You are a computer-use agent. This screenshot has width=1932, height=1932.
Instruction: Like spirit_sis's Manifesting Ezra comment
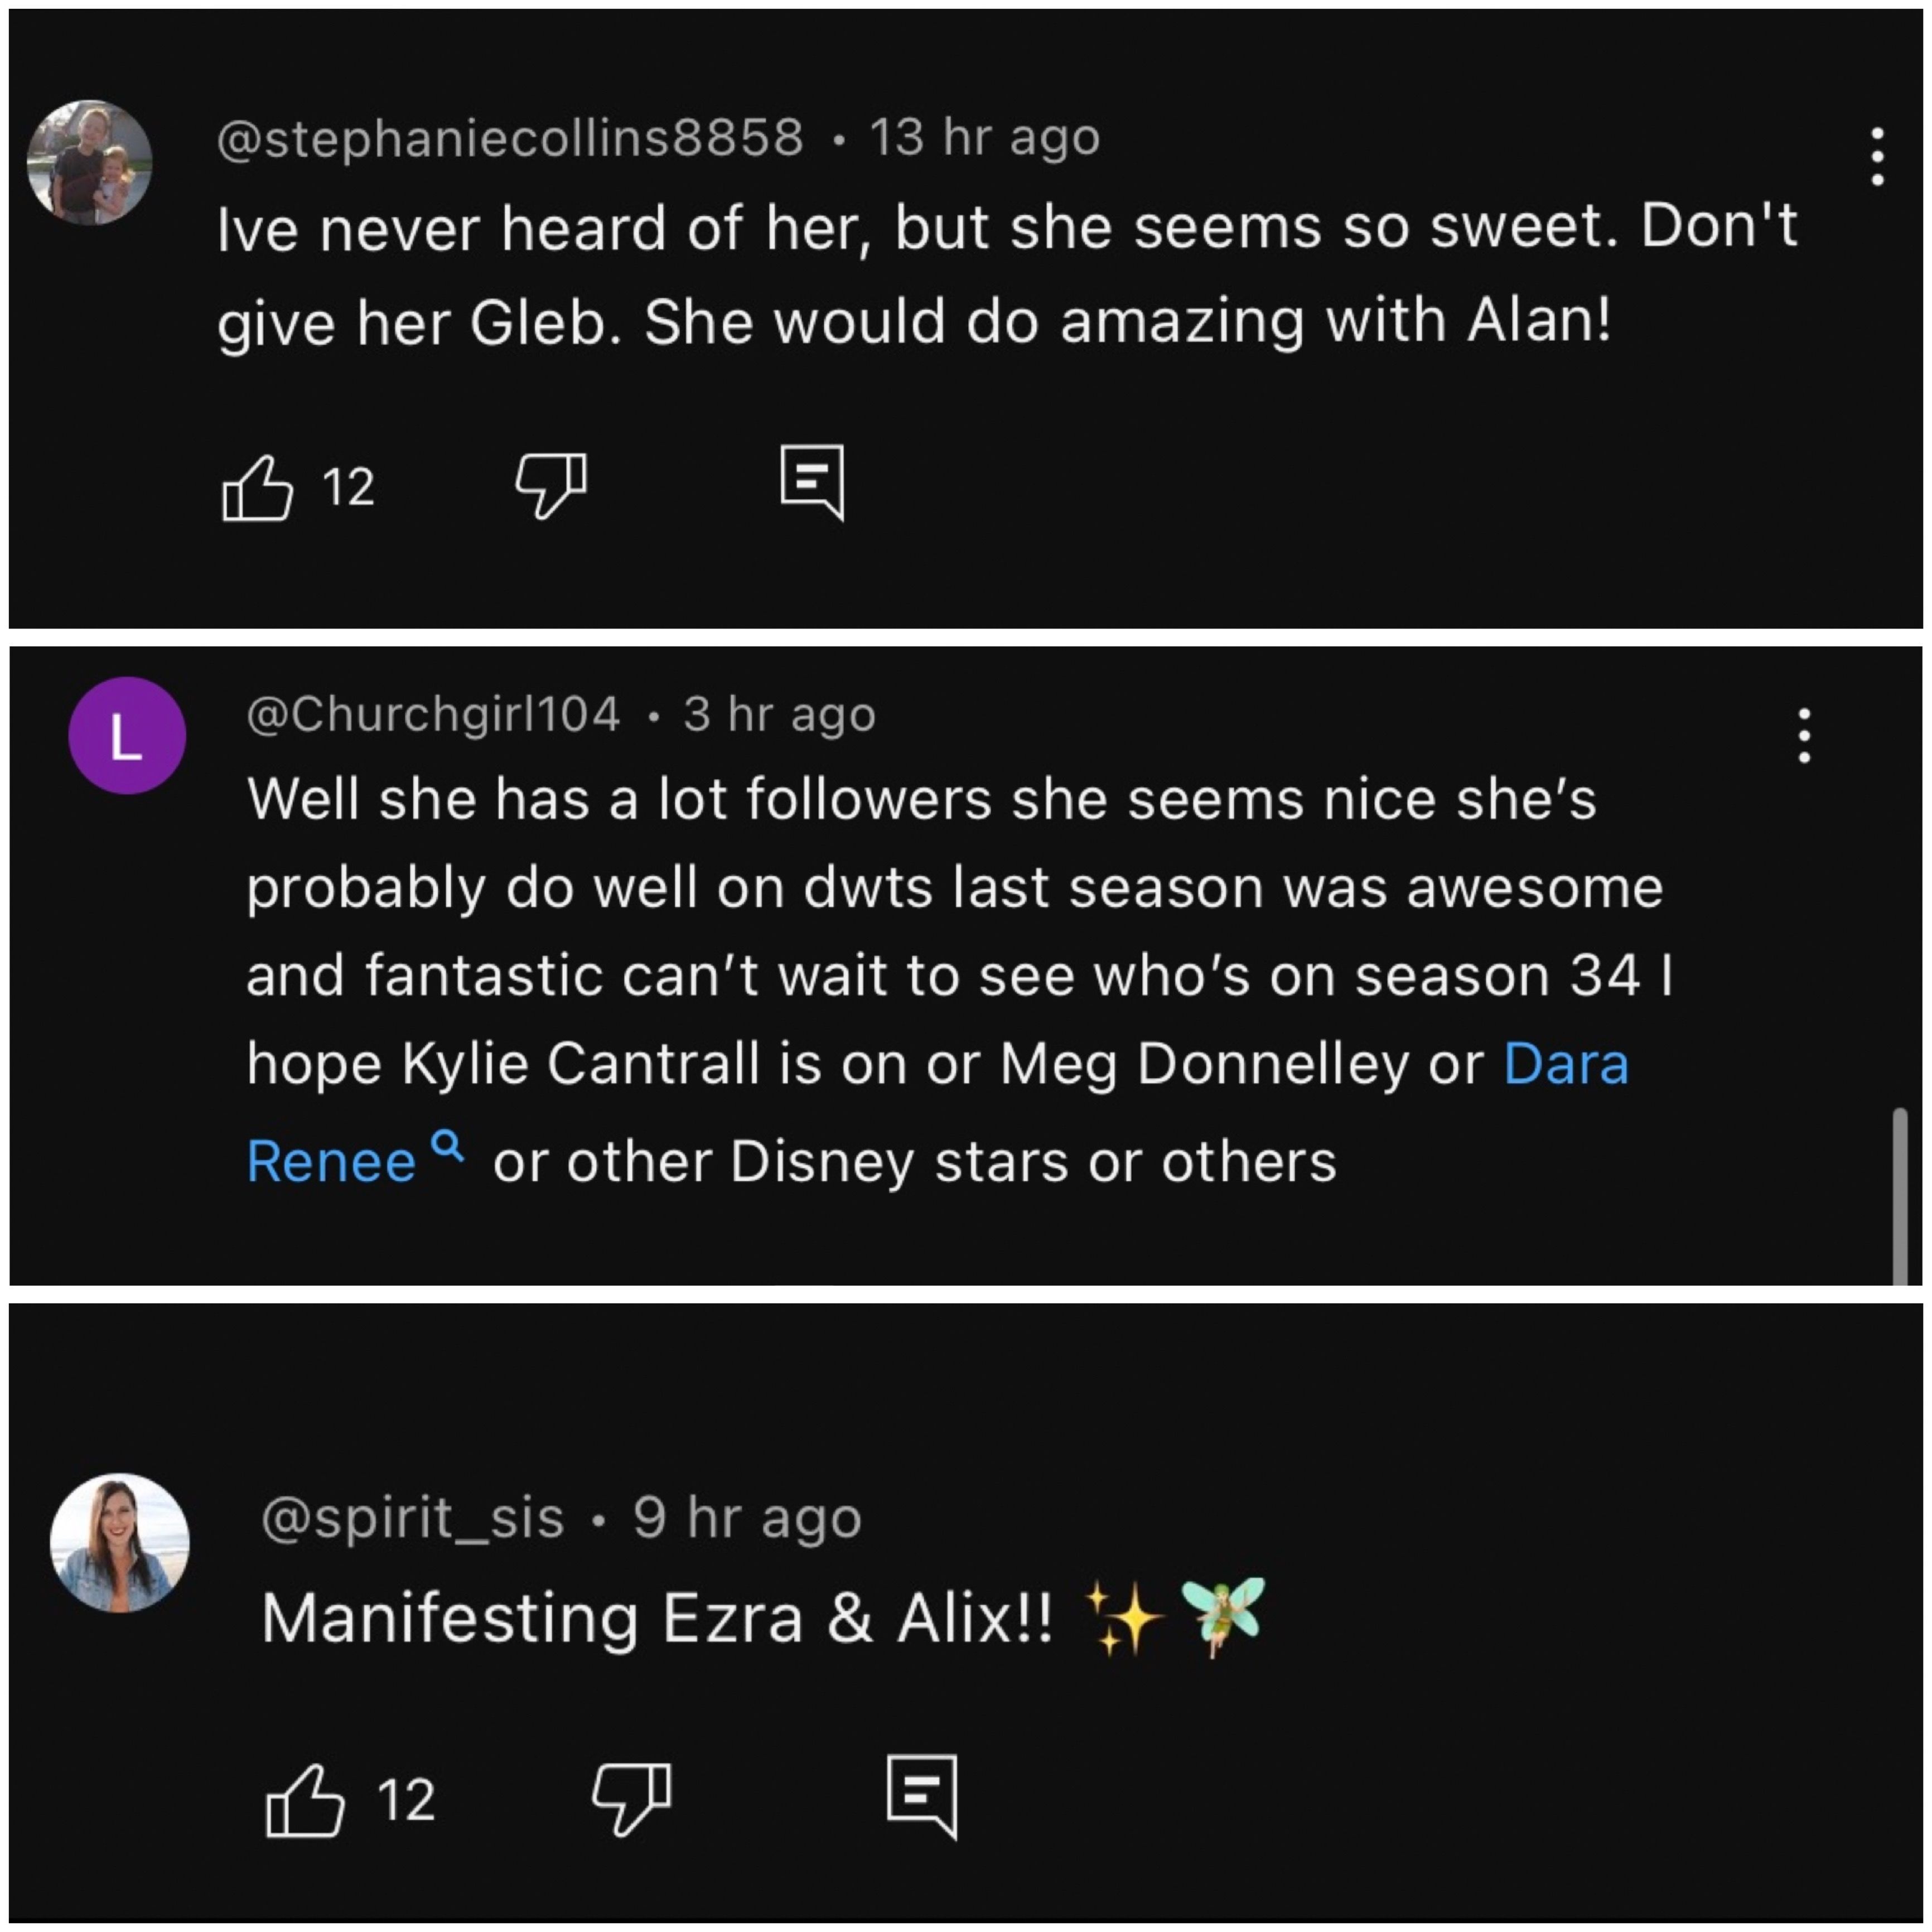(305, 1800)
